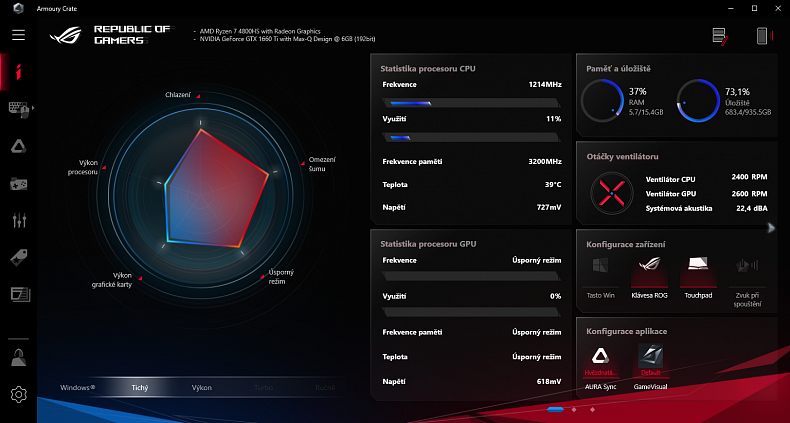Select the Tichý silent mode
The width and height of the screenshot is (790, 423).
tap(140, 388)
